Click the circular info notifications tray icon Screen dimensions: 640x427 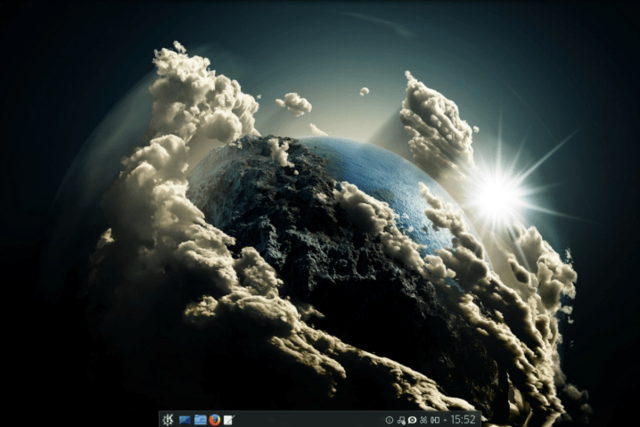(x=389, y=420)
